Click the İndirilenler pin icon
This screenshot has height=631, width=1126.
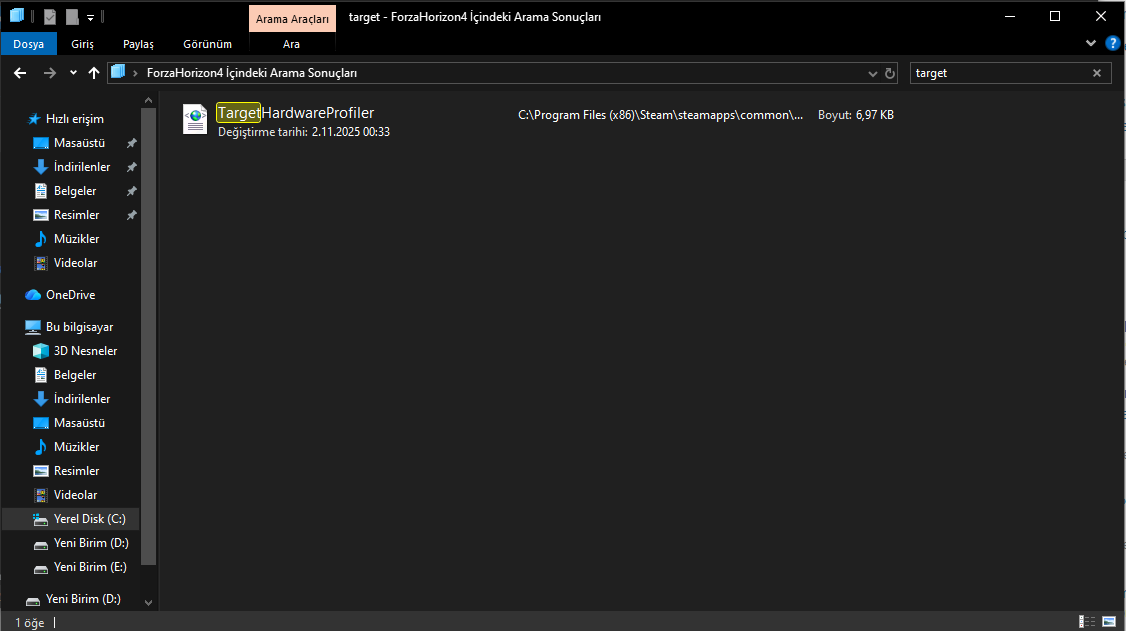click(x=131, y=167)
